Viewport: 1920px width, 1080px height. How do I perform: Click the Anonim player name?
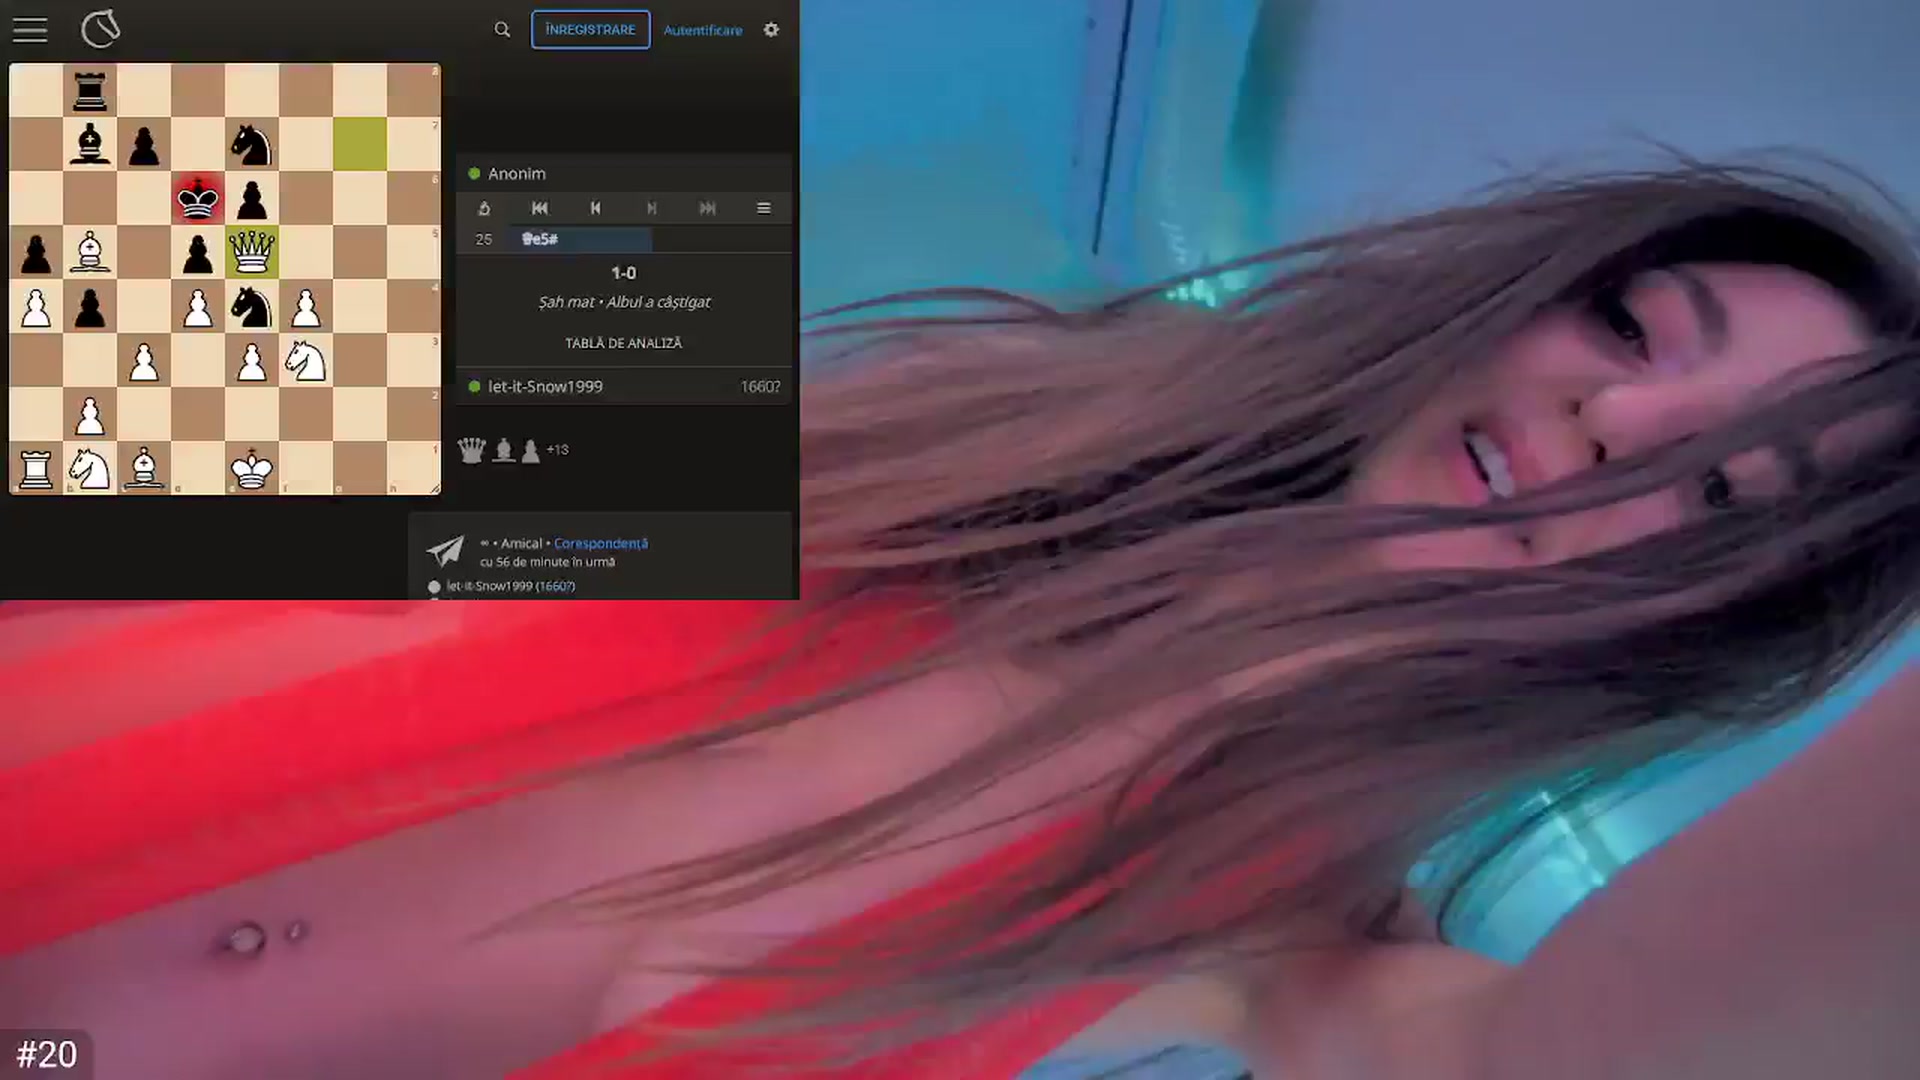(517, 173)
